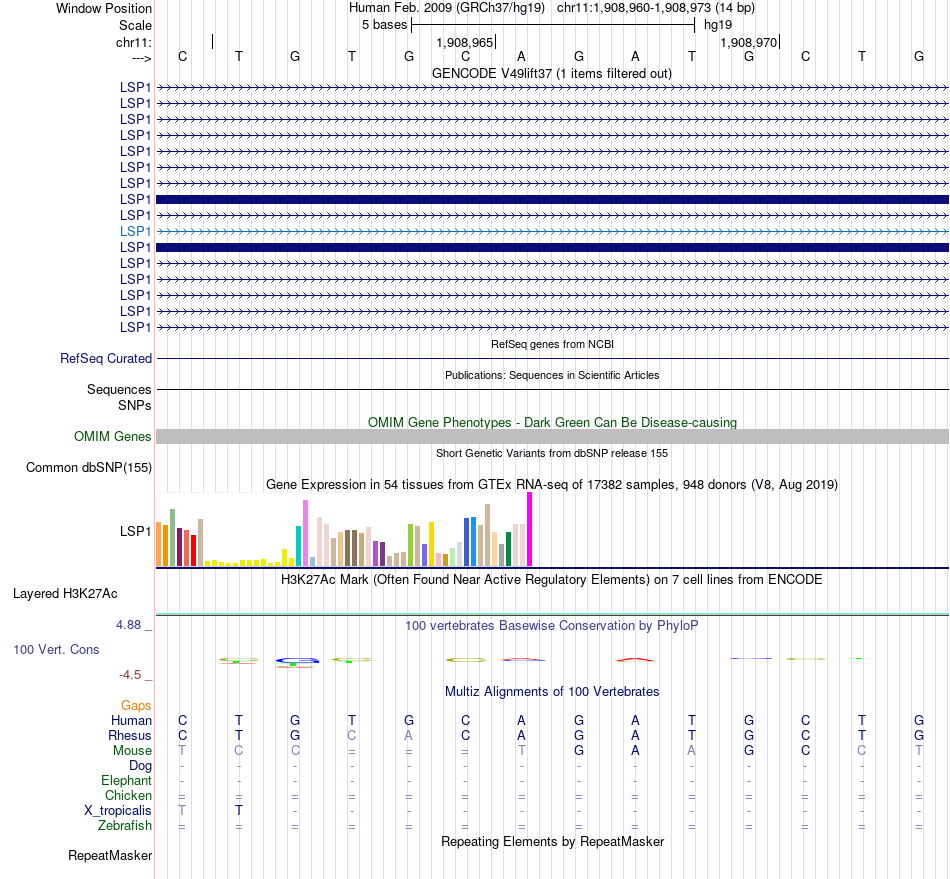Click the orange Gaps label
This screenshot has height=879, width=950.
[136, 705]
